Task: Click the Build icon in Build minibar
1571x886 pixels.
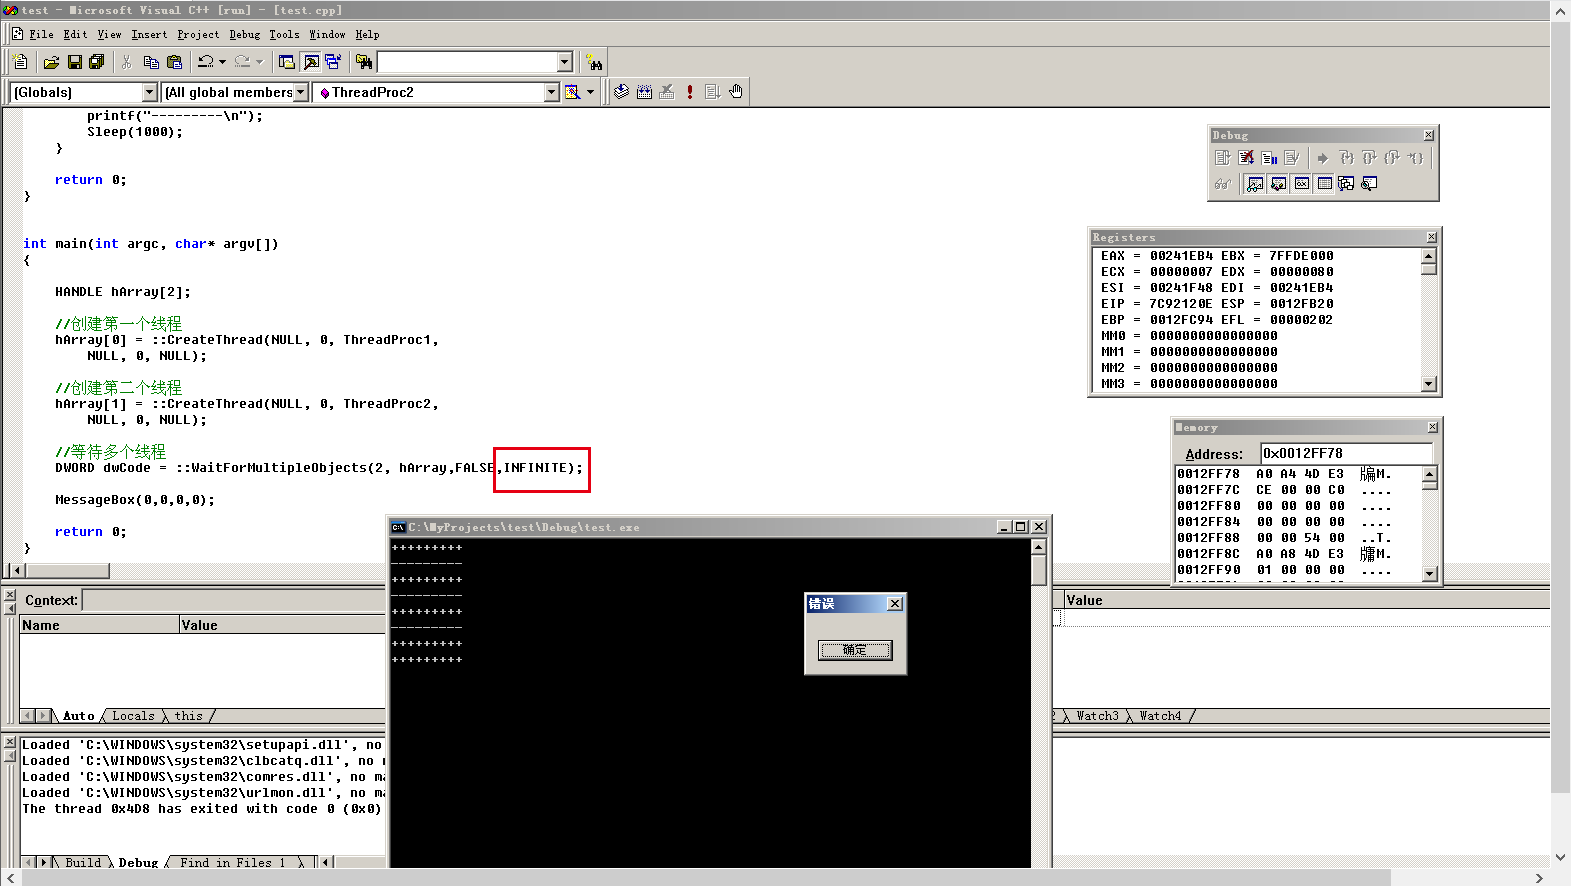Action: pos(644,92)
